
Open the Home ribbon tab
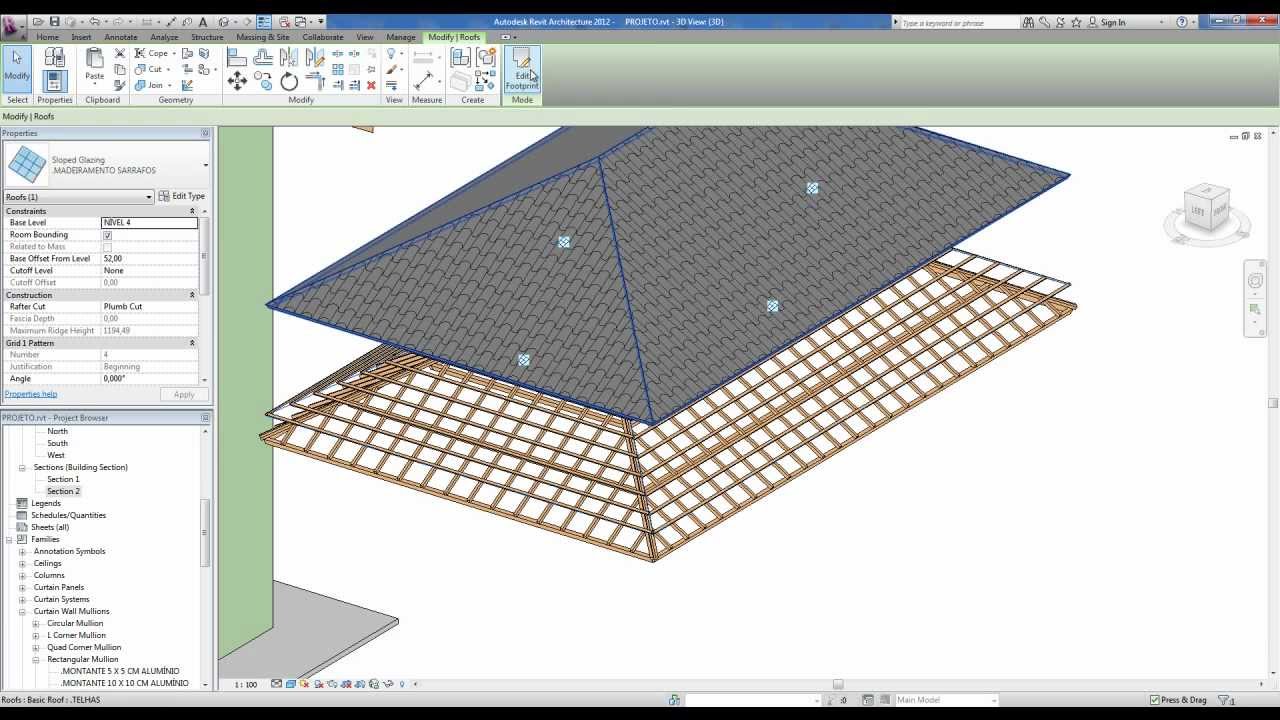(x=47, y=37)
